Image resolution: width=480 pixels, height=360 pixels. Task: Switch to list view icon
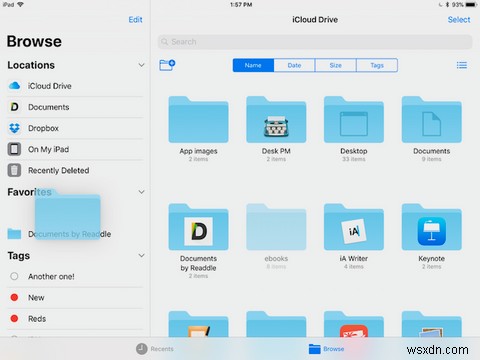[462, 65]
